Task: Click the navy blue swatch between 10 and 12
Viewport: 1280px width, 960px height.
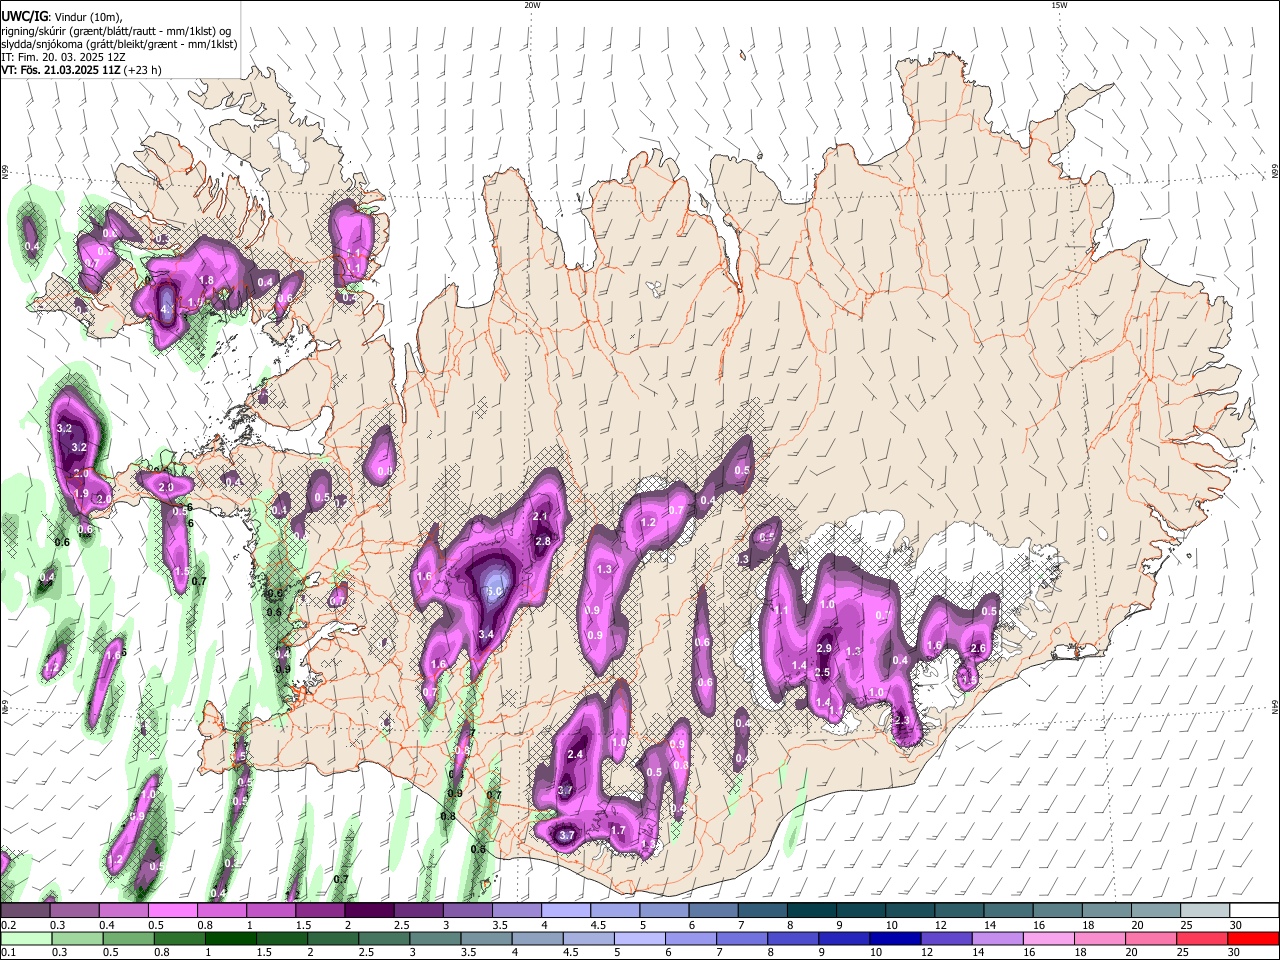Action: click(895, 938)
